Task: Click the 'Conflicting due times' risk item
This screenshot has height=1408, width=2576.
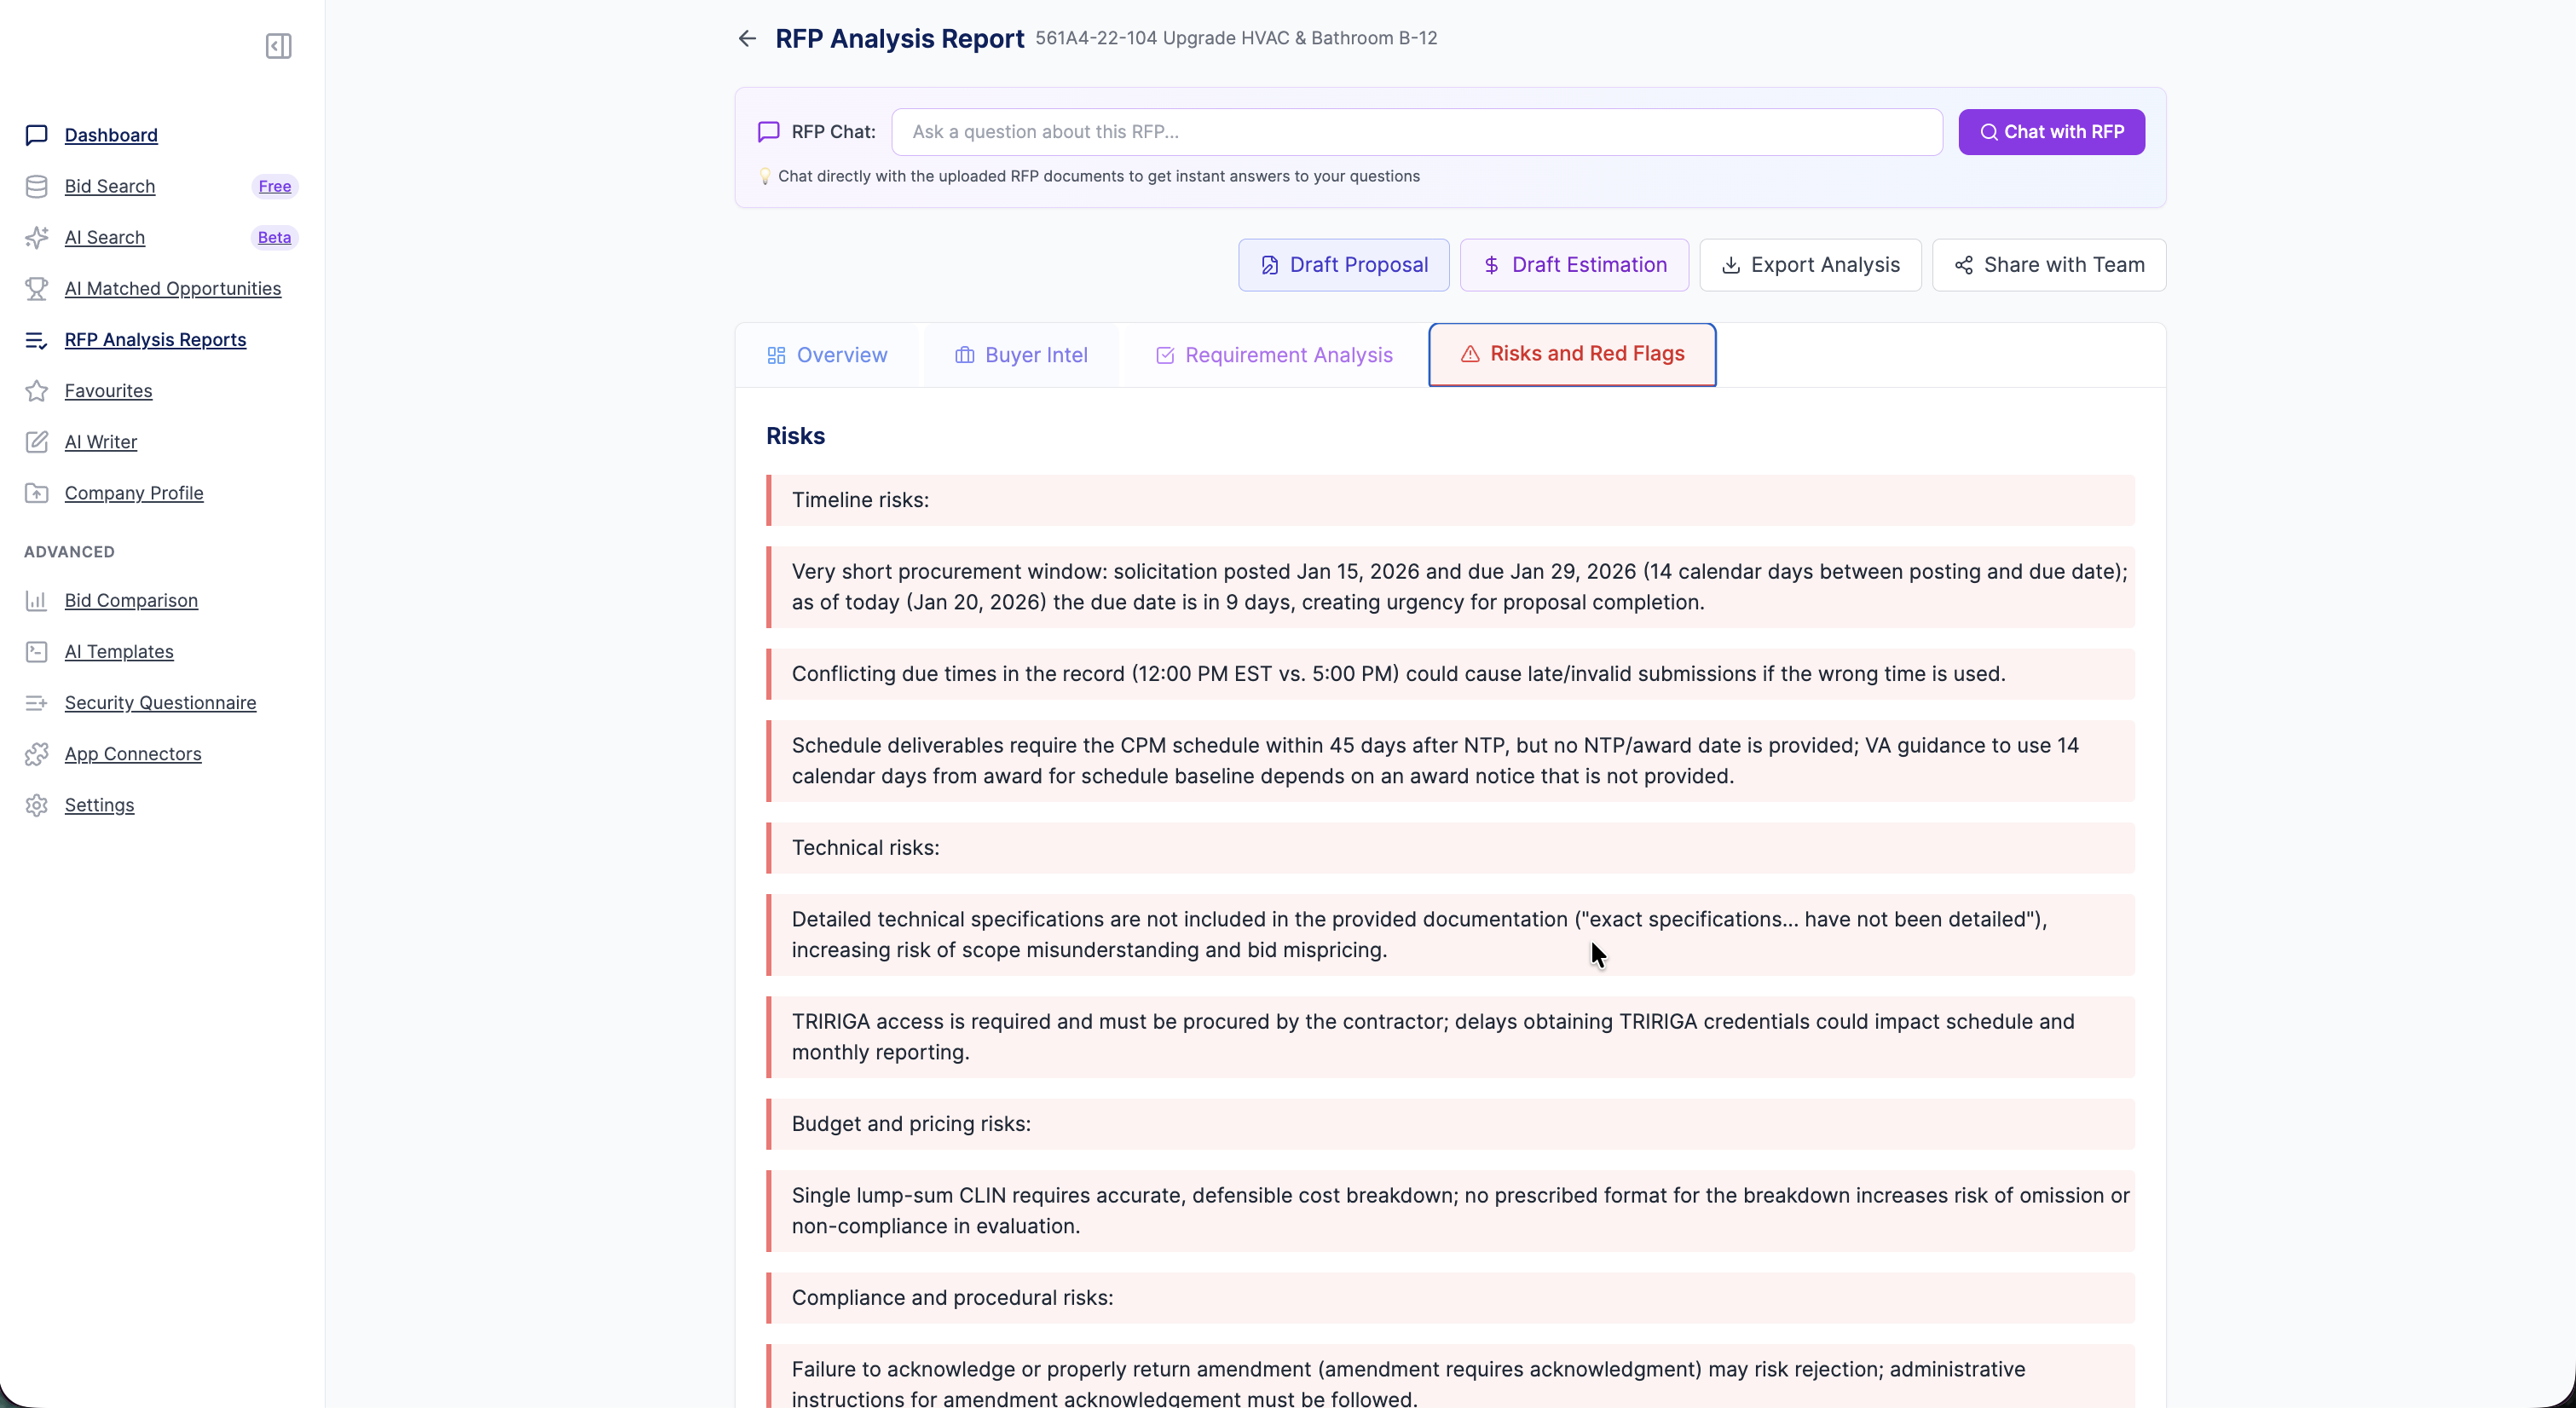Action: click(1451, 674)
